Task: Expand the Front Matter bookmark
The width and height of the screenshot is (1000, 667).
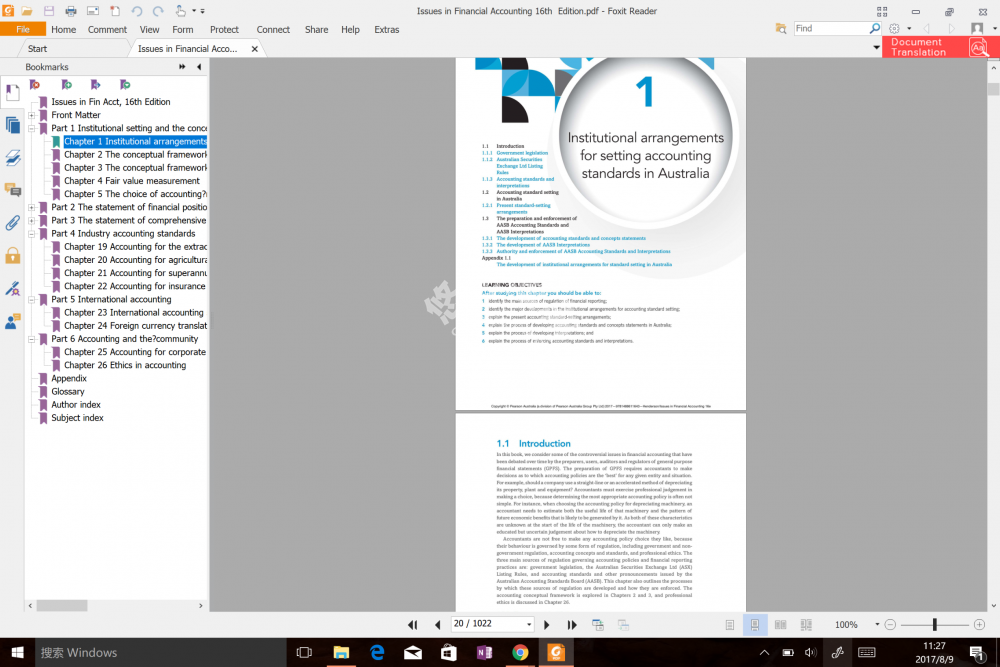Action: point(32,115)
